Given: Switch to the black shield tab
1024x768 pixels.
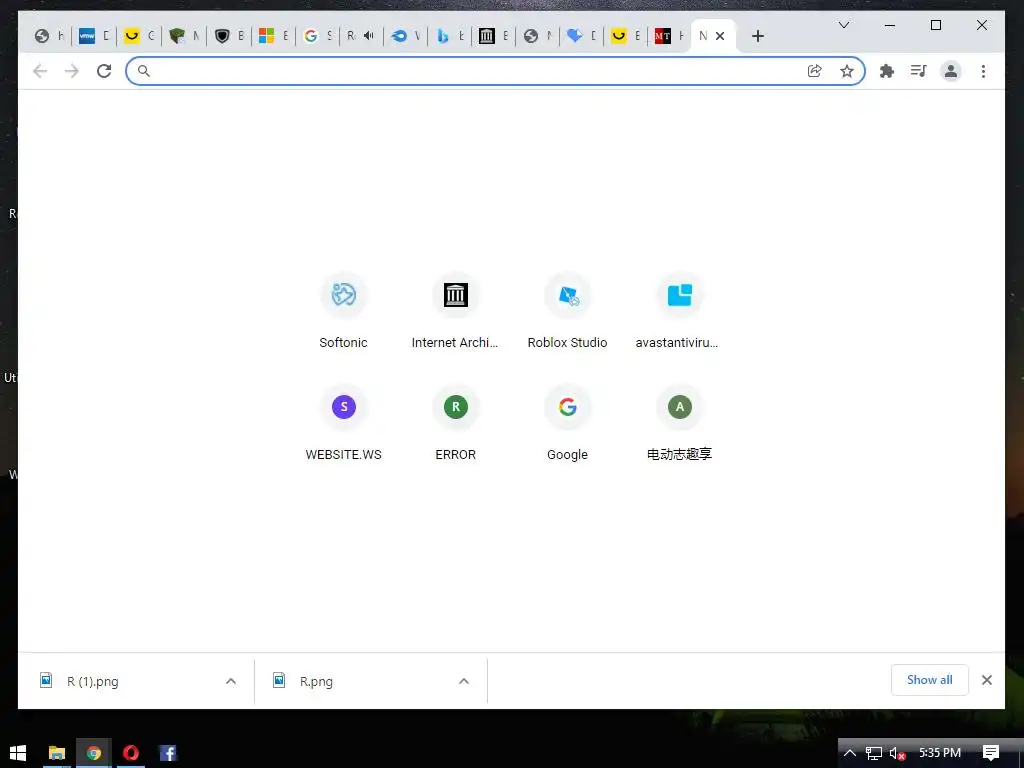Looking at the screenshot, I should coord(229,36).
